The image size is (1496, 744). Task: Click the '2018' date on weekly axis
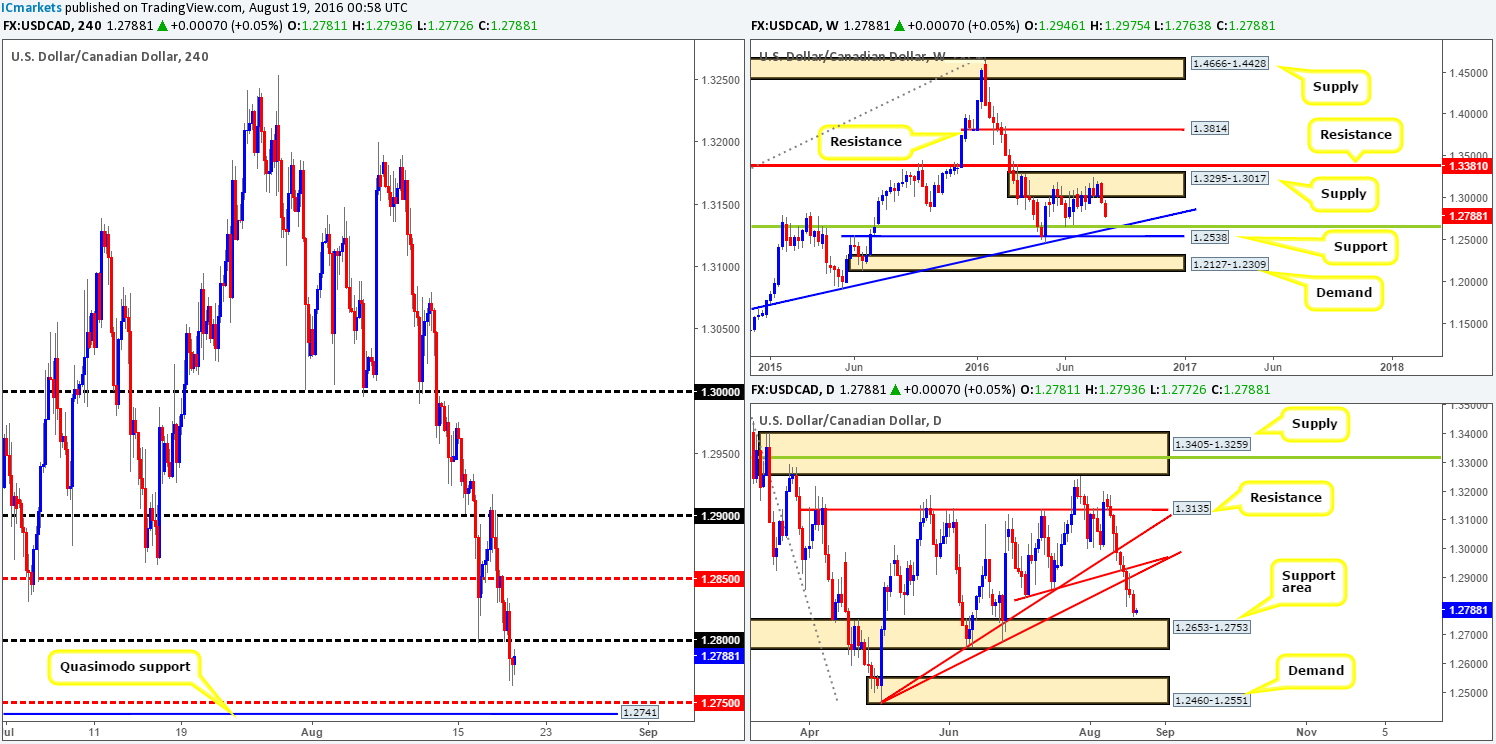pos(1392,366)
